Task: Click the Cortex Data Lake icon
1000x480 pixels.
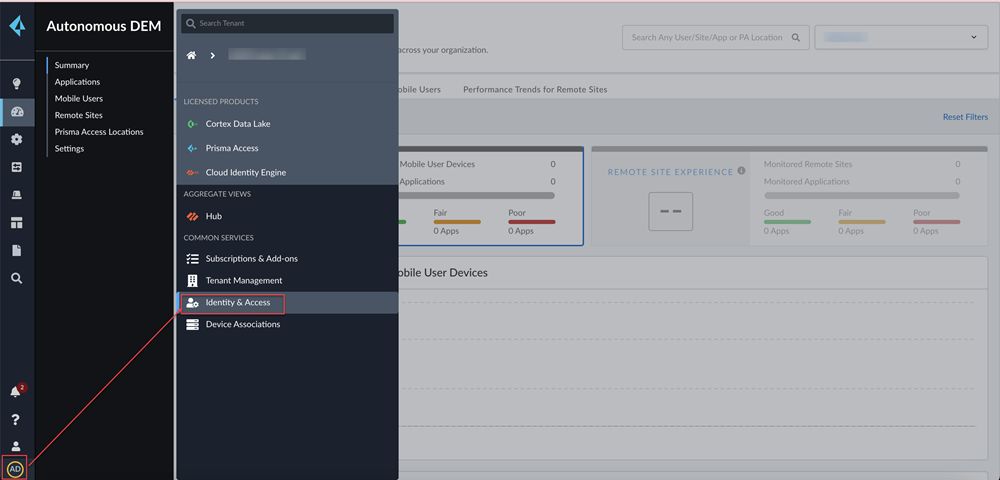Action: [192, 124]
